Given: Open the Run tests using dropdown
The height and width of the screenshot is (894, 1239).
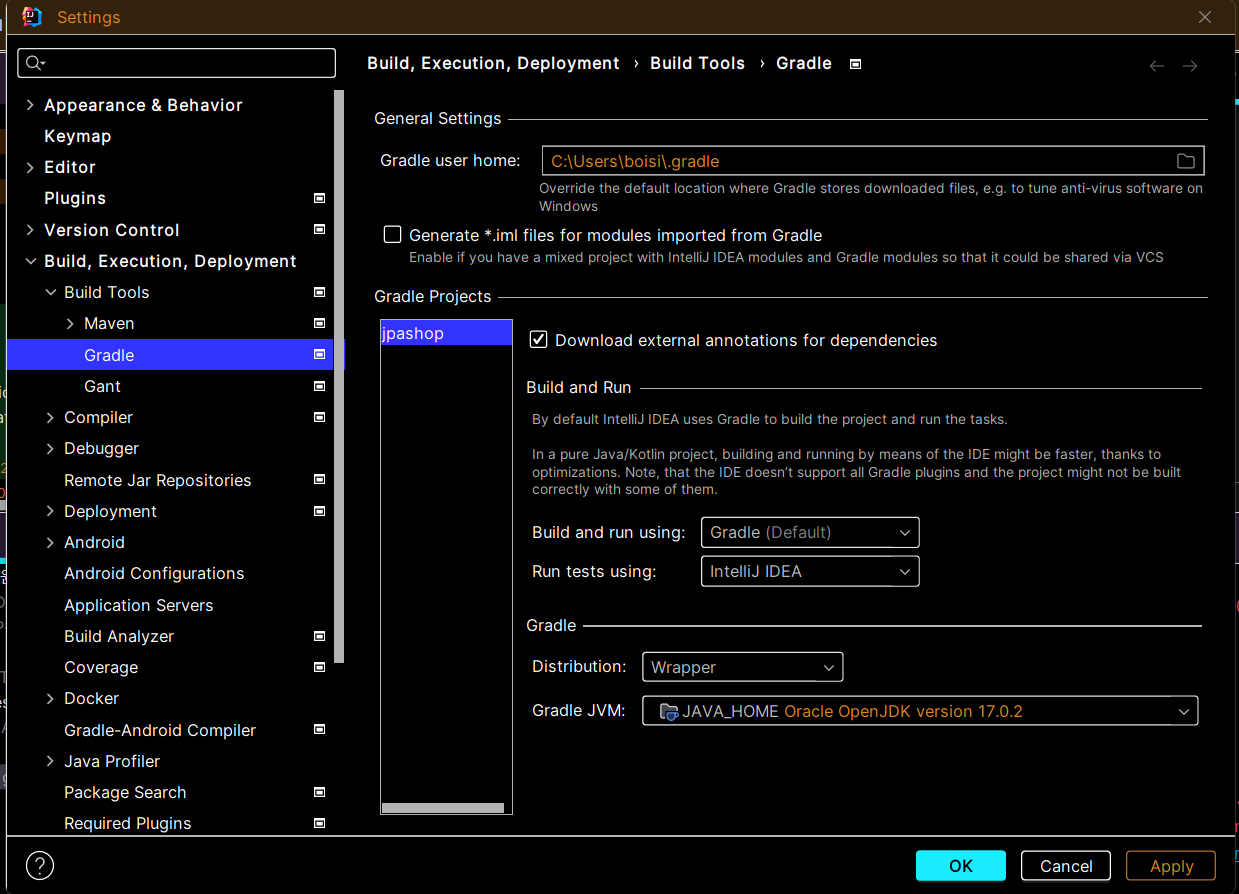Looking at the screenshot, I should (810, 571).
